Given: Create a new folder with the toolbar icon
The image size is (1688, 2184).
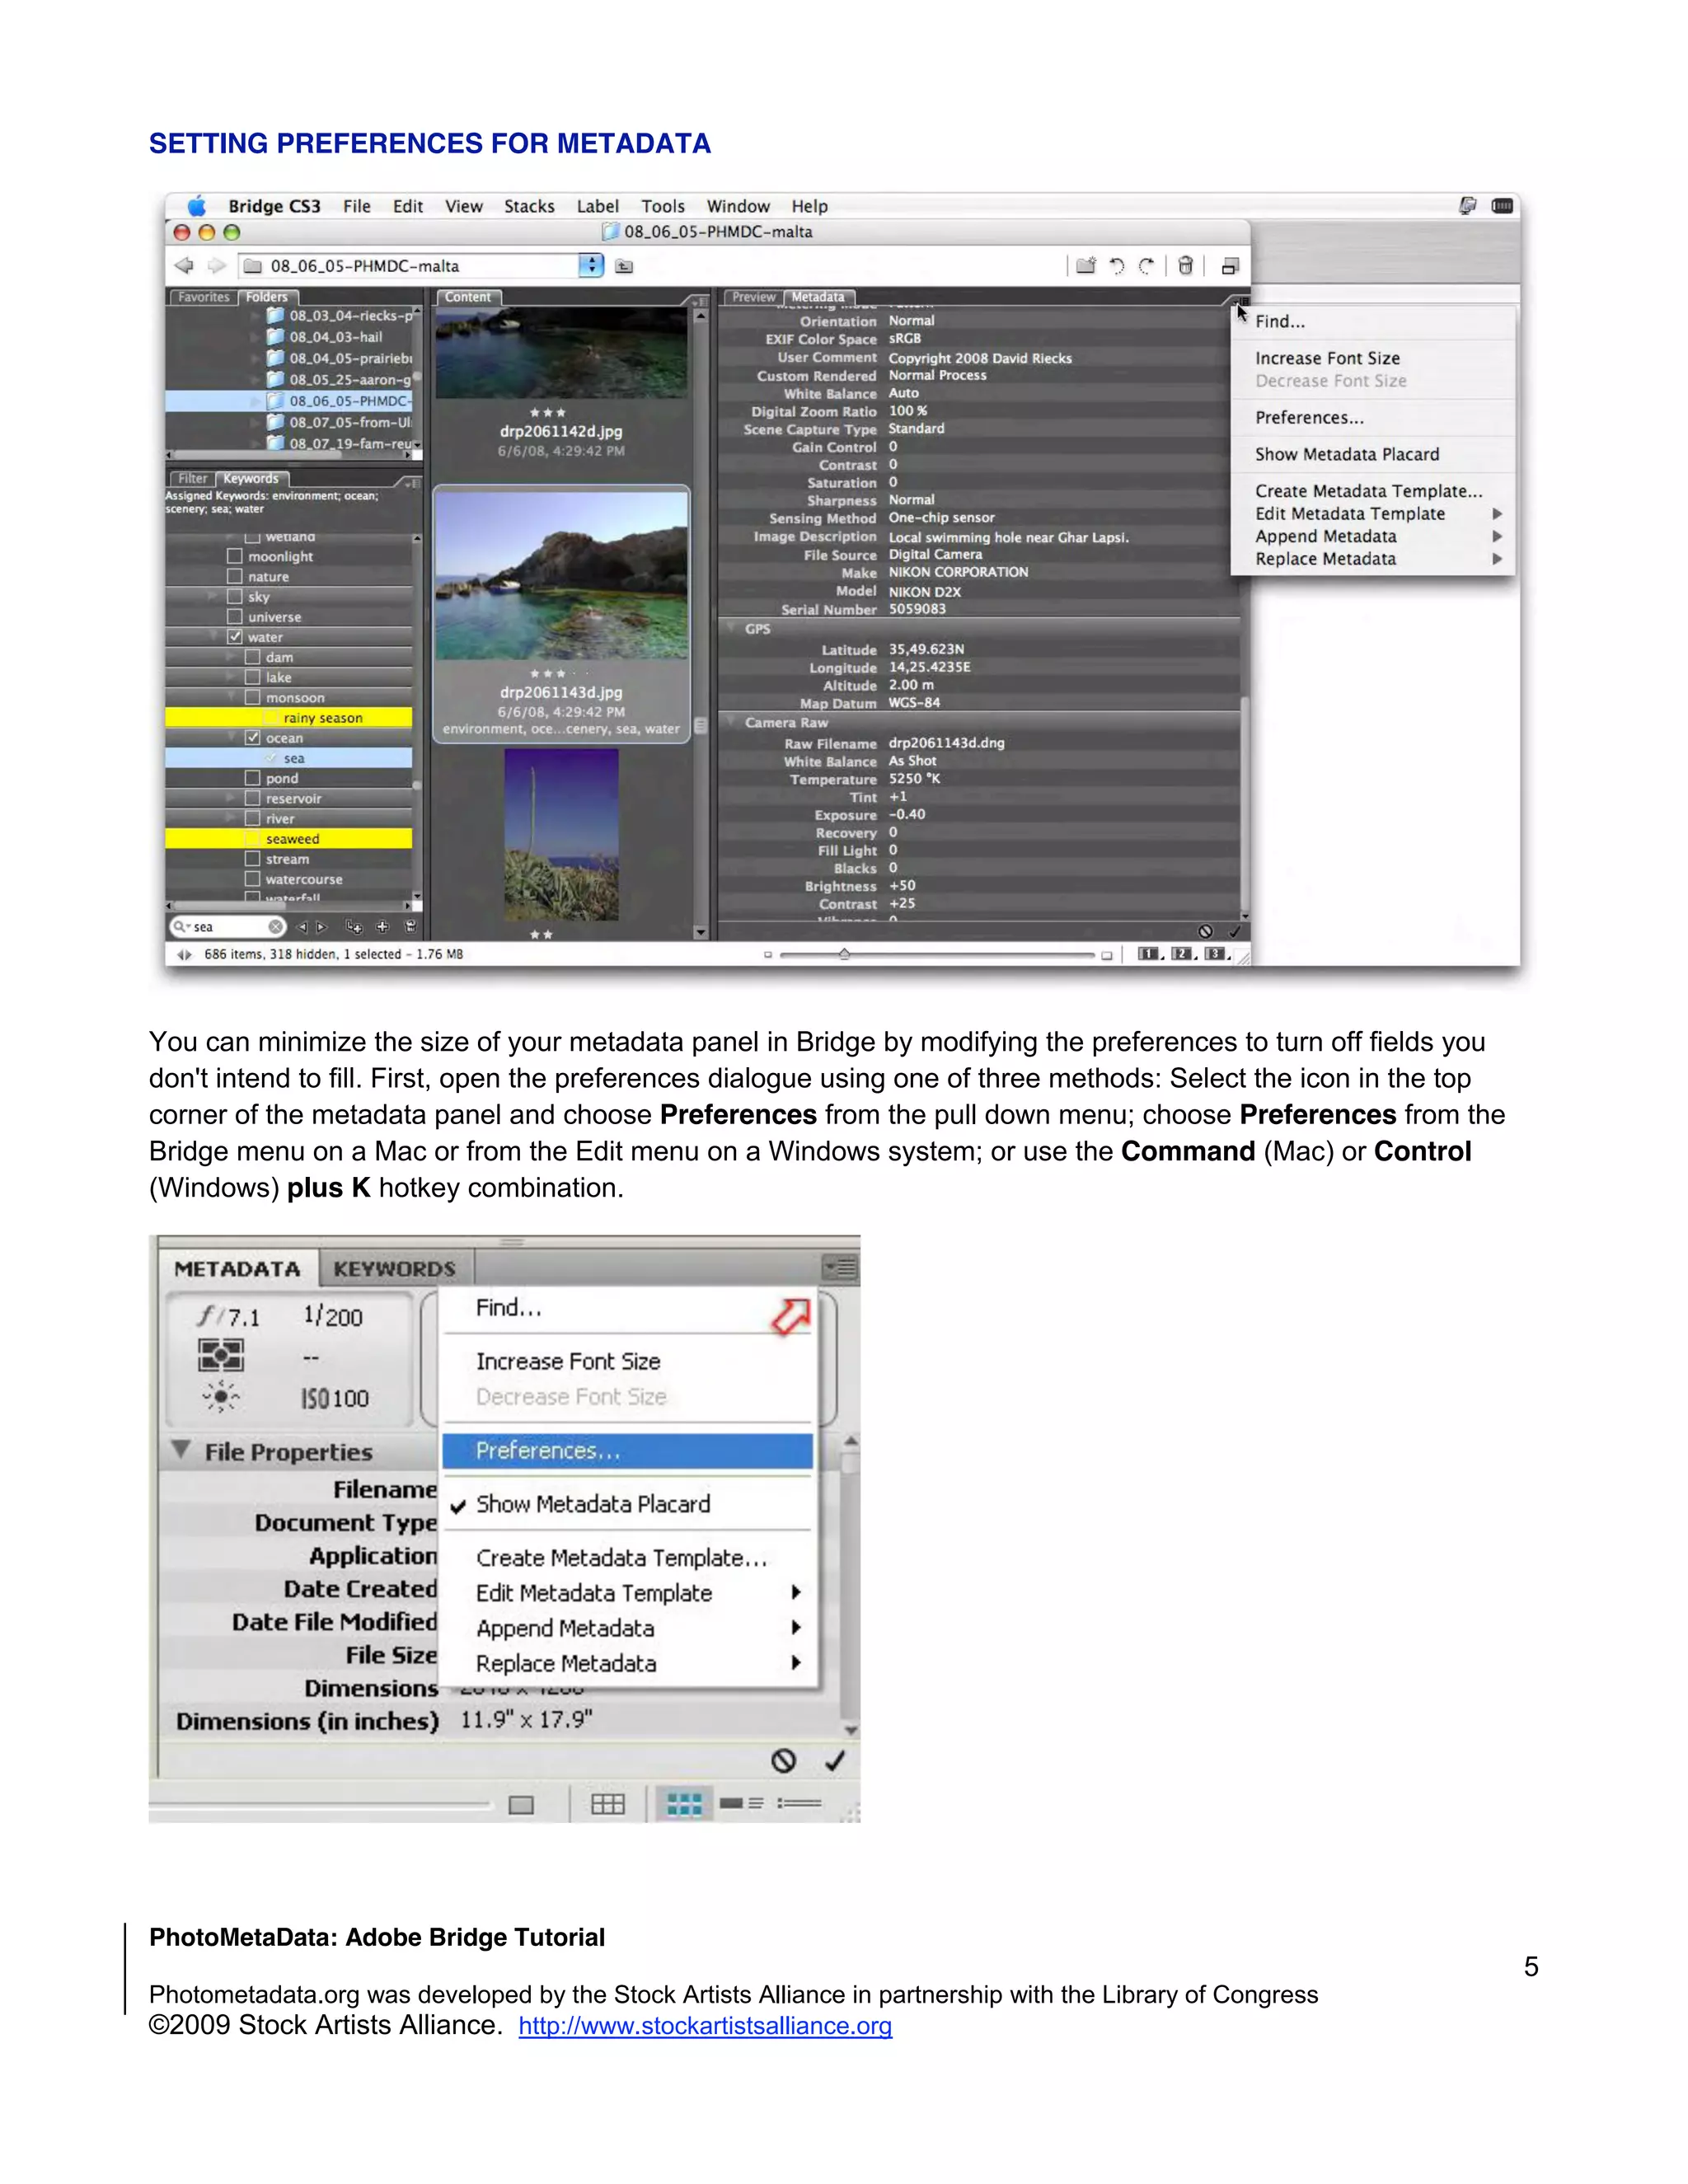Looking at the screenshot, I should click(1086, 265).
